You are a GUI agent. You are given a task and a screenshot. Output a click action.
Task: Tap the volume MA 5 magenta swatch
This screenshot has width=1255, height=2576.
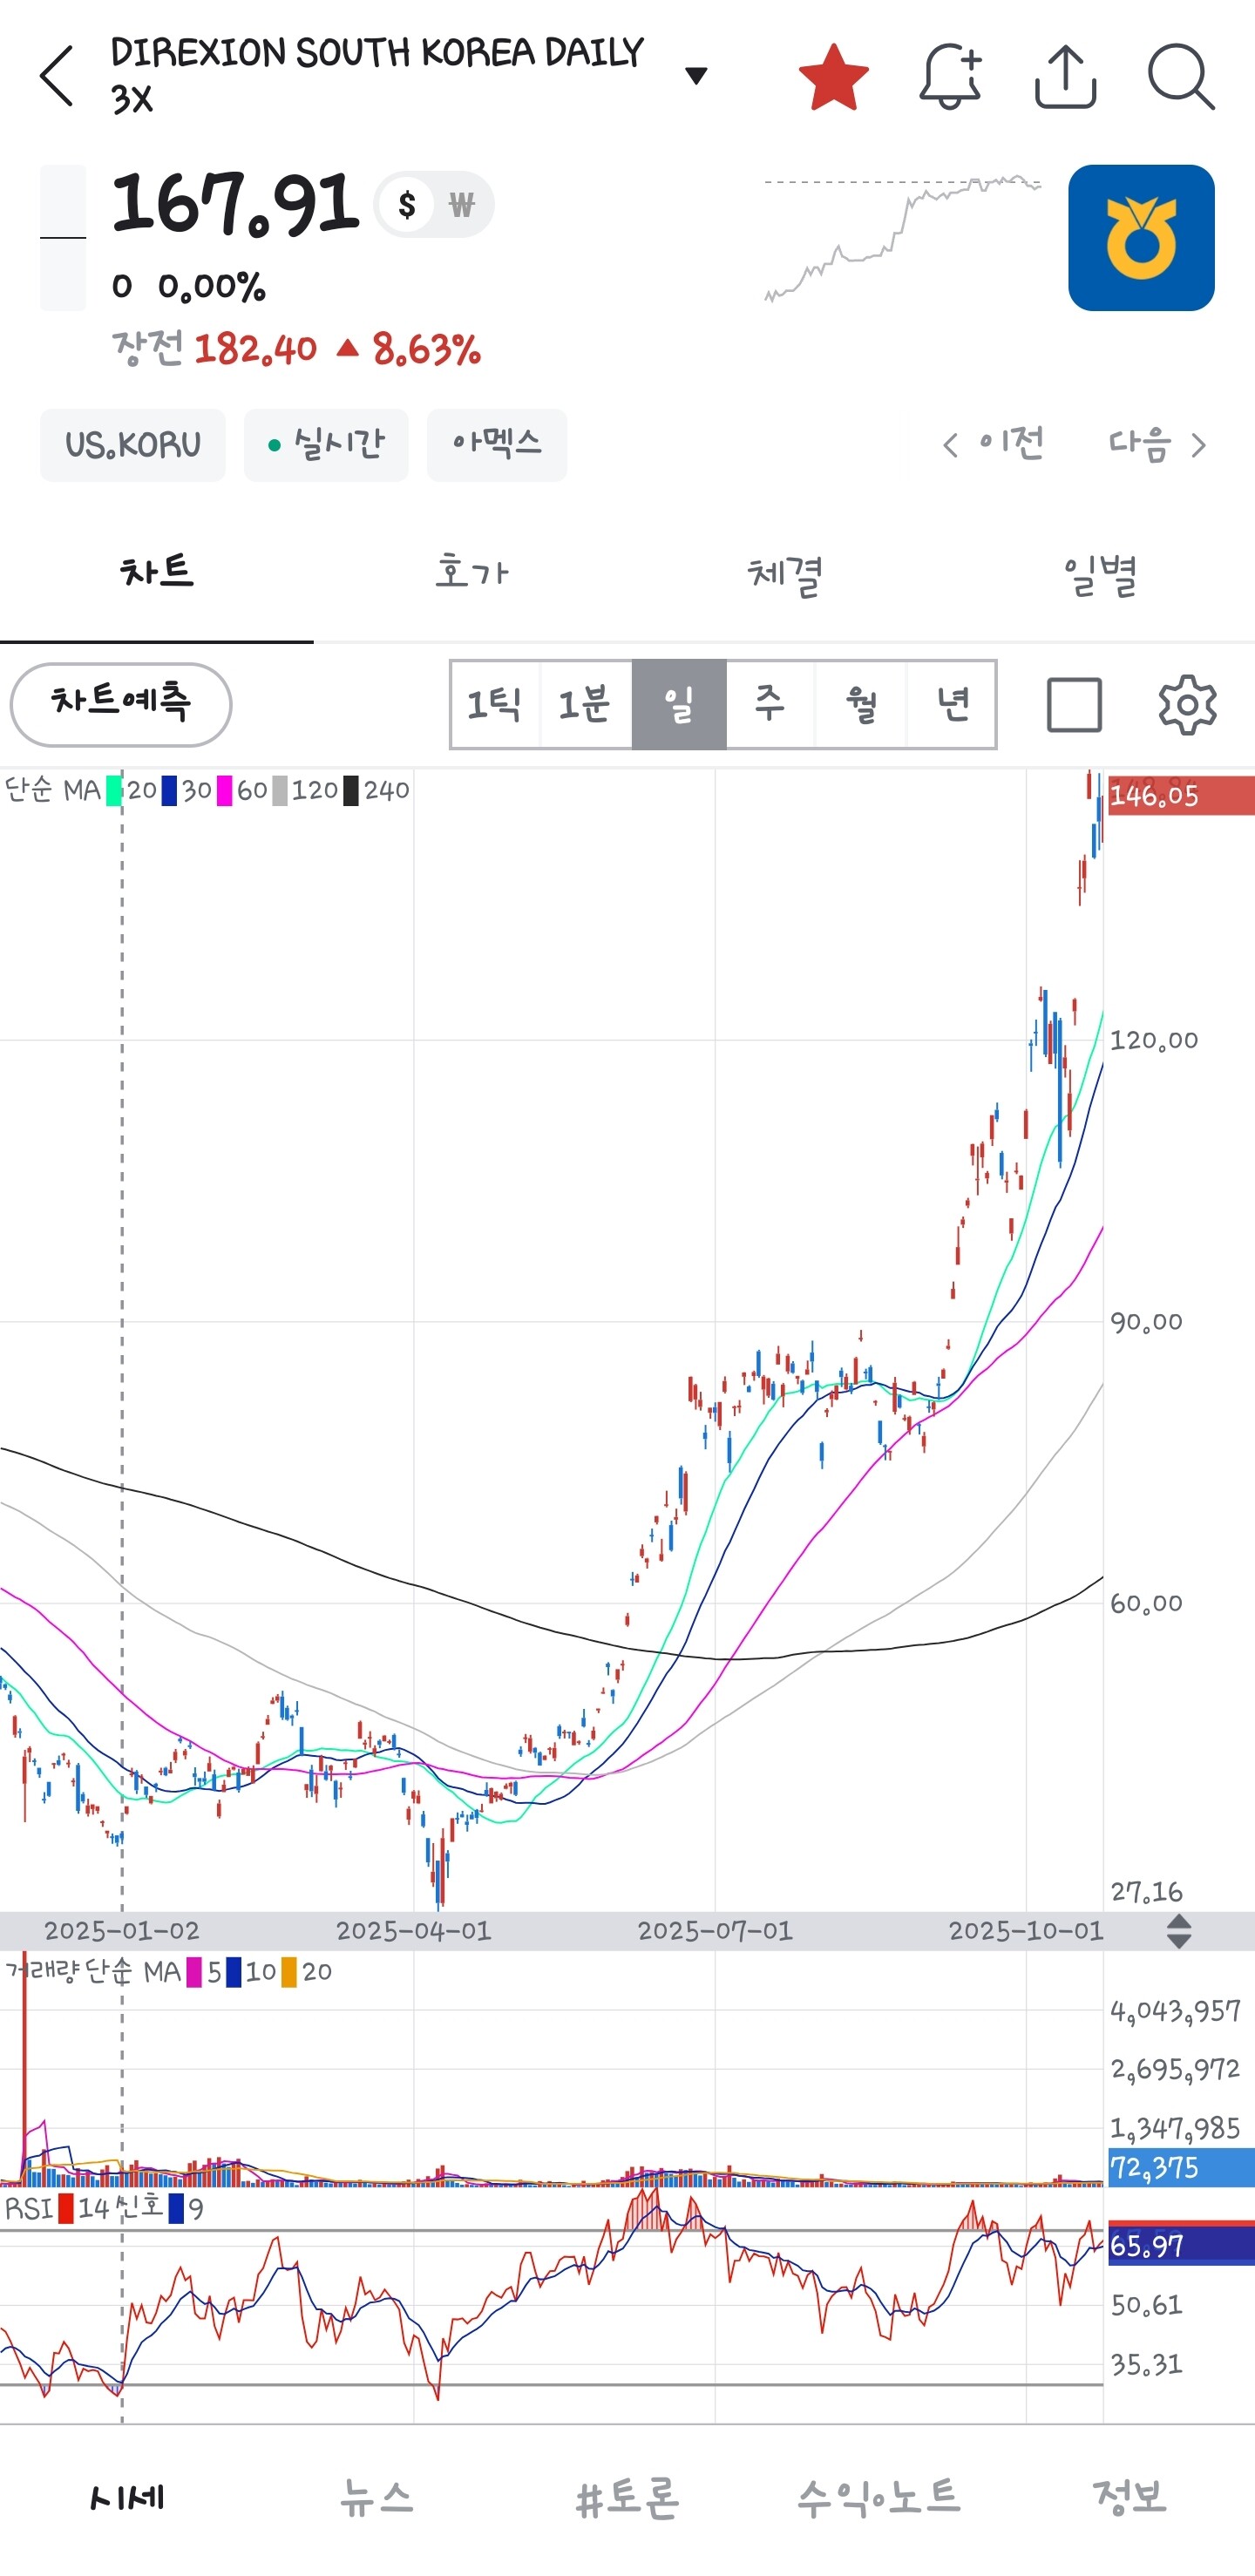194,1972
